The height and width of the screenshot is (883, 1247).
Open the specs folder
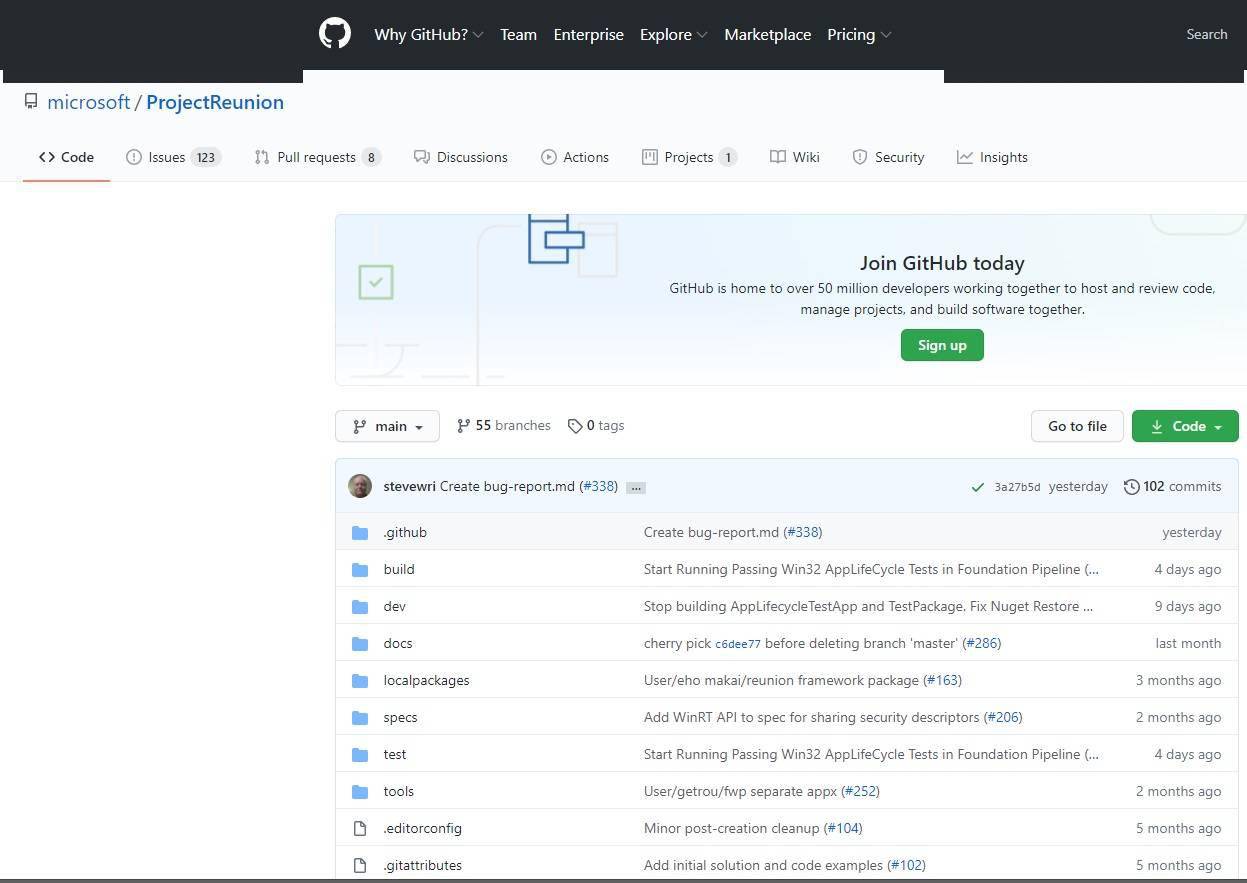(401, 717)
